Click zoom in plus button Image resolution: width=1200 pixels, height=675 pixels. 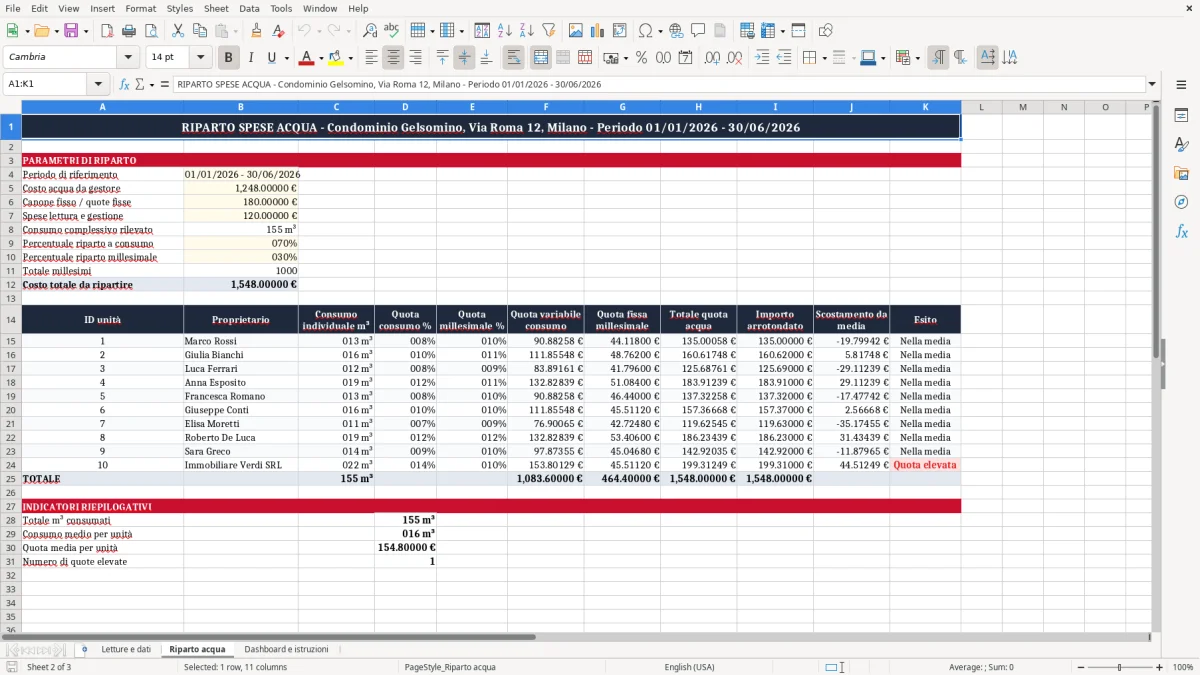point(1159,667)
